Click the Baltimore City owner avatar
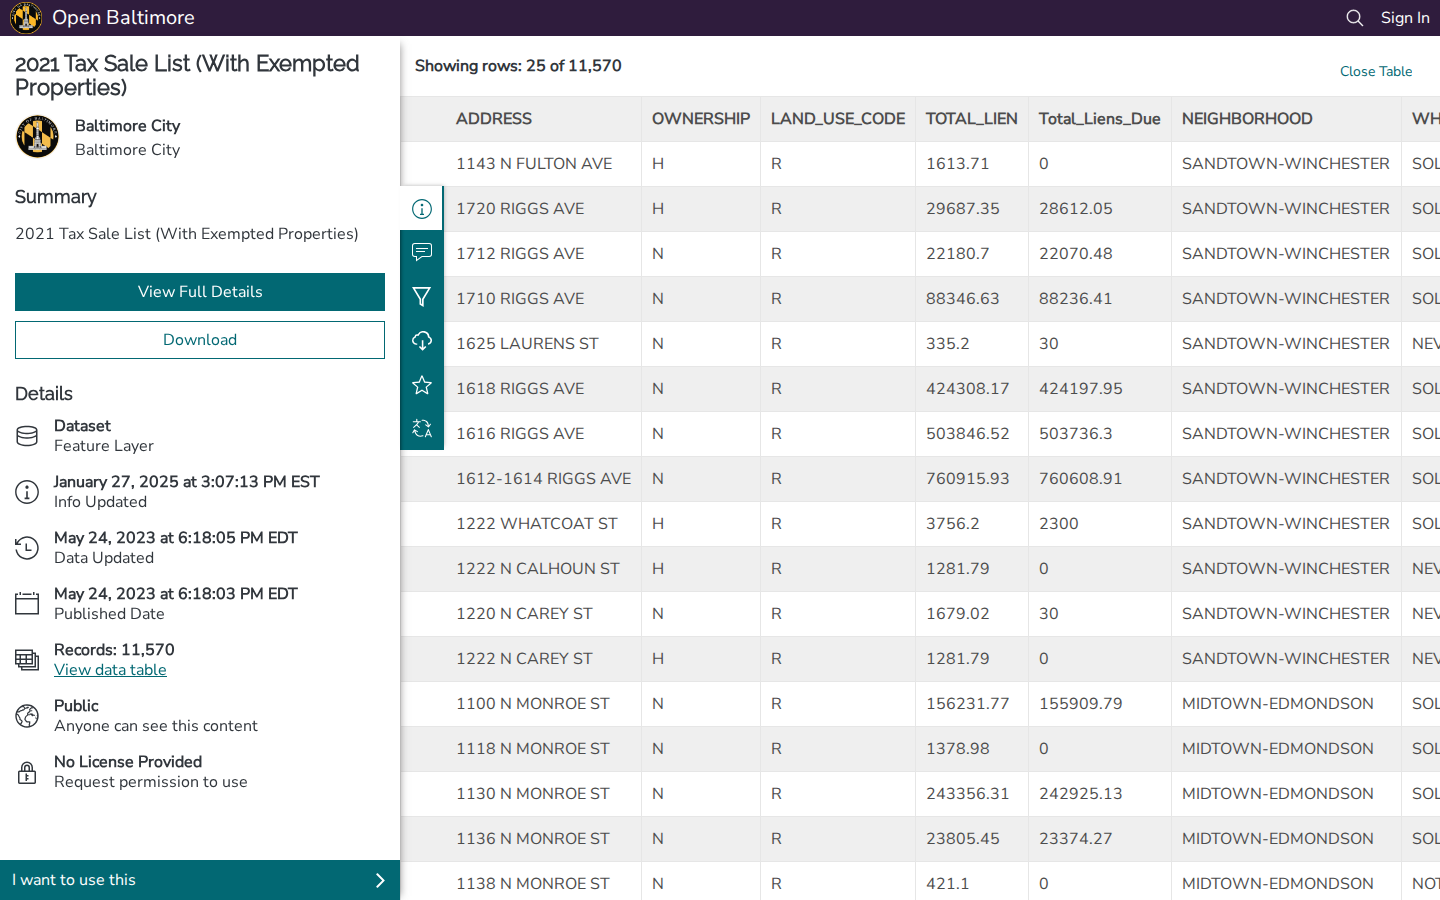 tap(38, 137)
